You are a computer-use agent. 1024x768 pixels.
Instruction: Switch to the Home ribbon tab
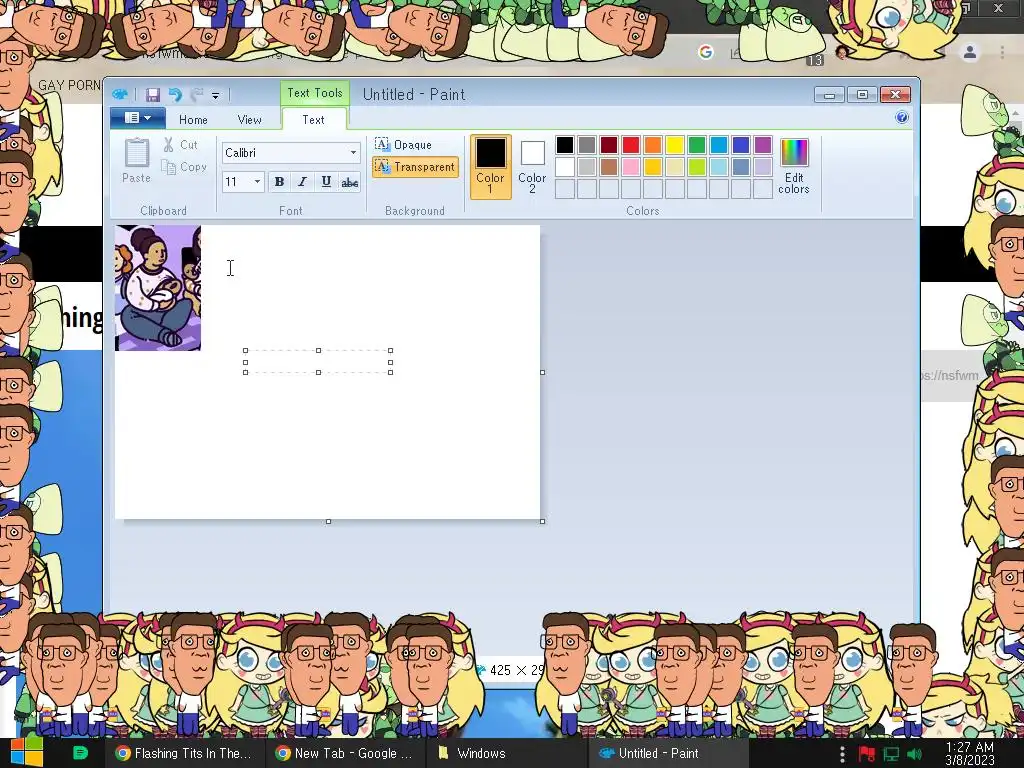pos(193,120)
